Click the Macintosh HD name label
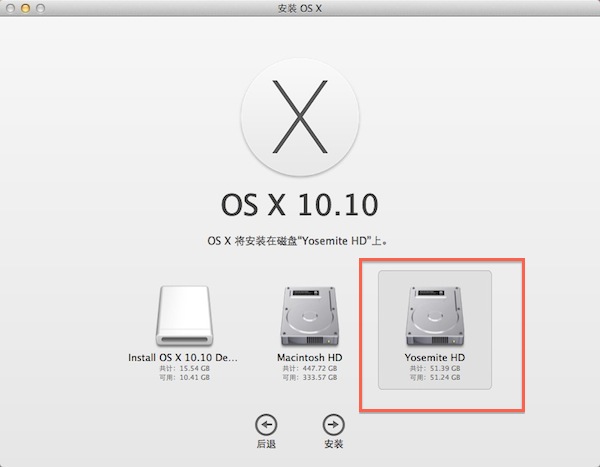This screenshot has width=600, height=467. [310, 358]
